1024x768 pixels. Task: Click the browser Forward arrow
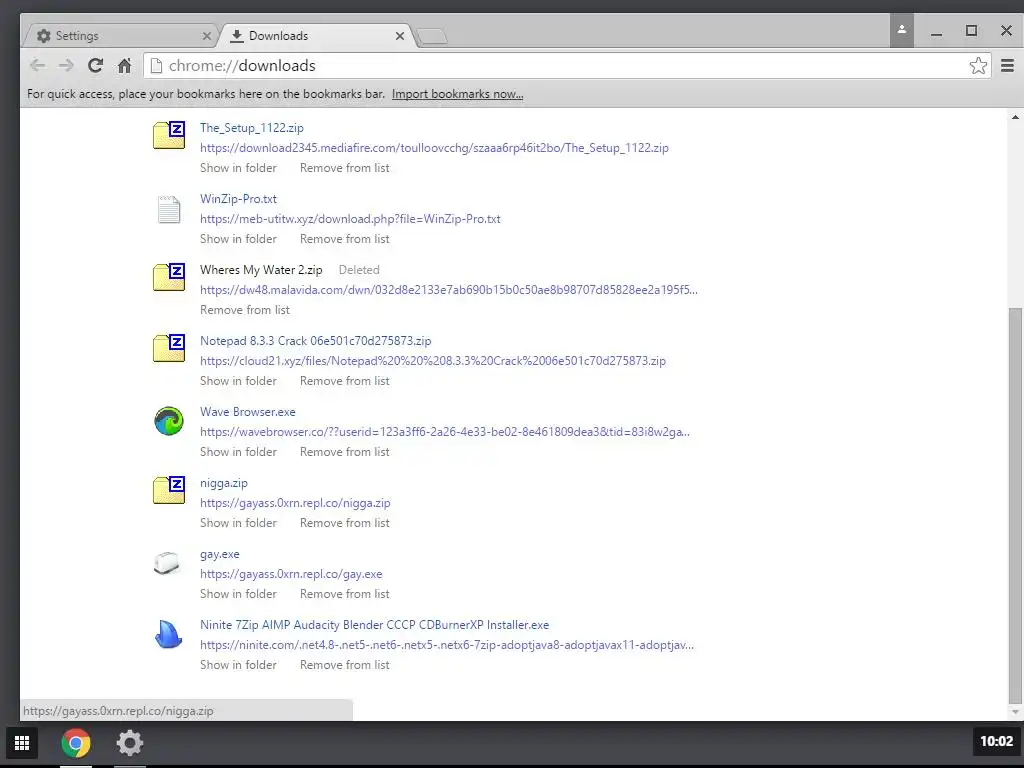[x=66, y=65]
